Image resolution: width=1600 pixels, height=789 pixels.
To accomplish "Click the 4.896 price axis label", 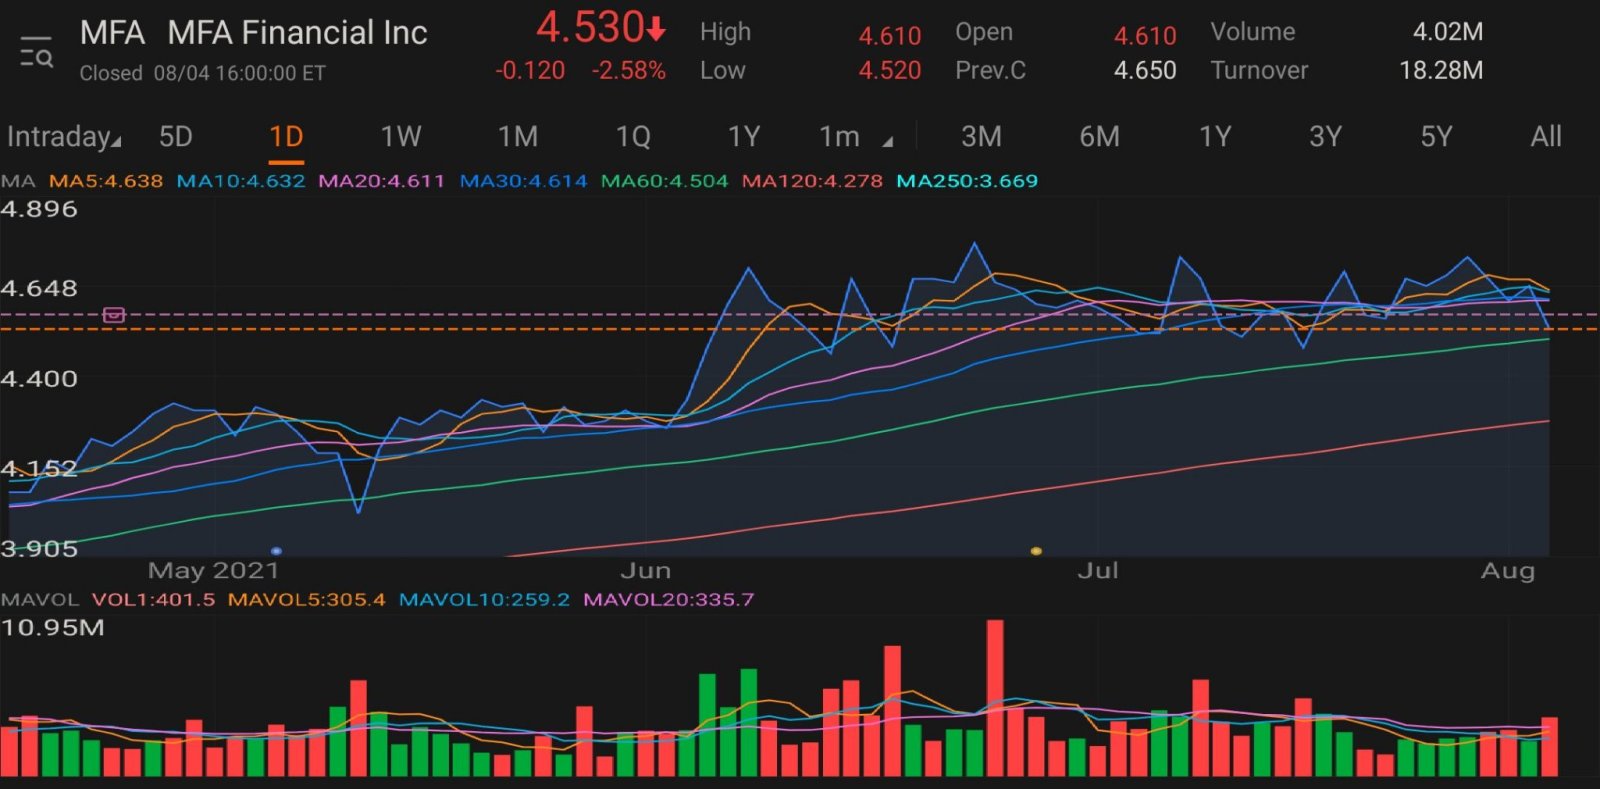I will 39,209.
